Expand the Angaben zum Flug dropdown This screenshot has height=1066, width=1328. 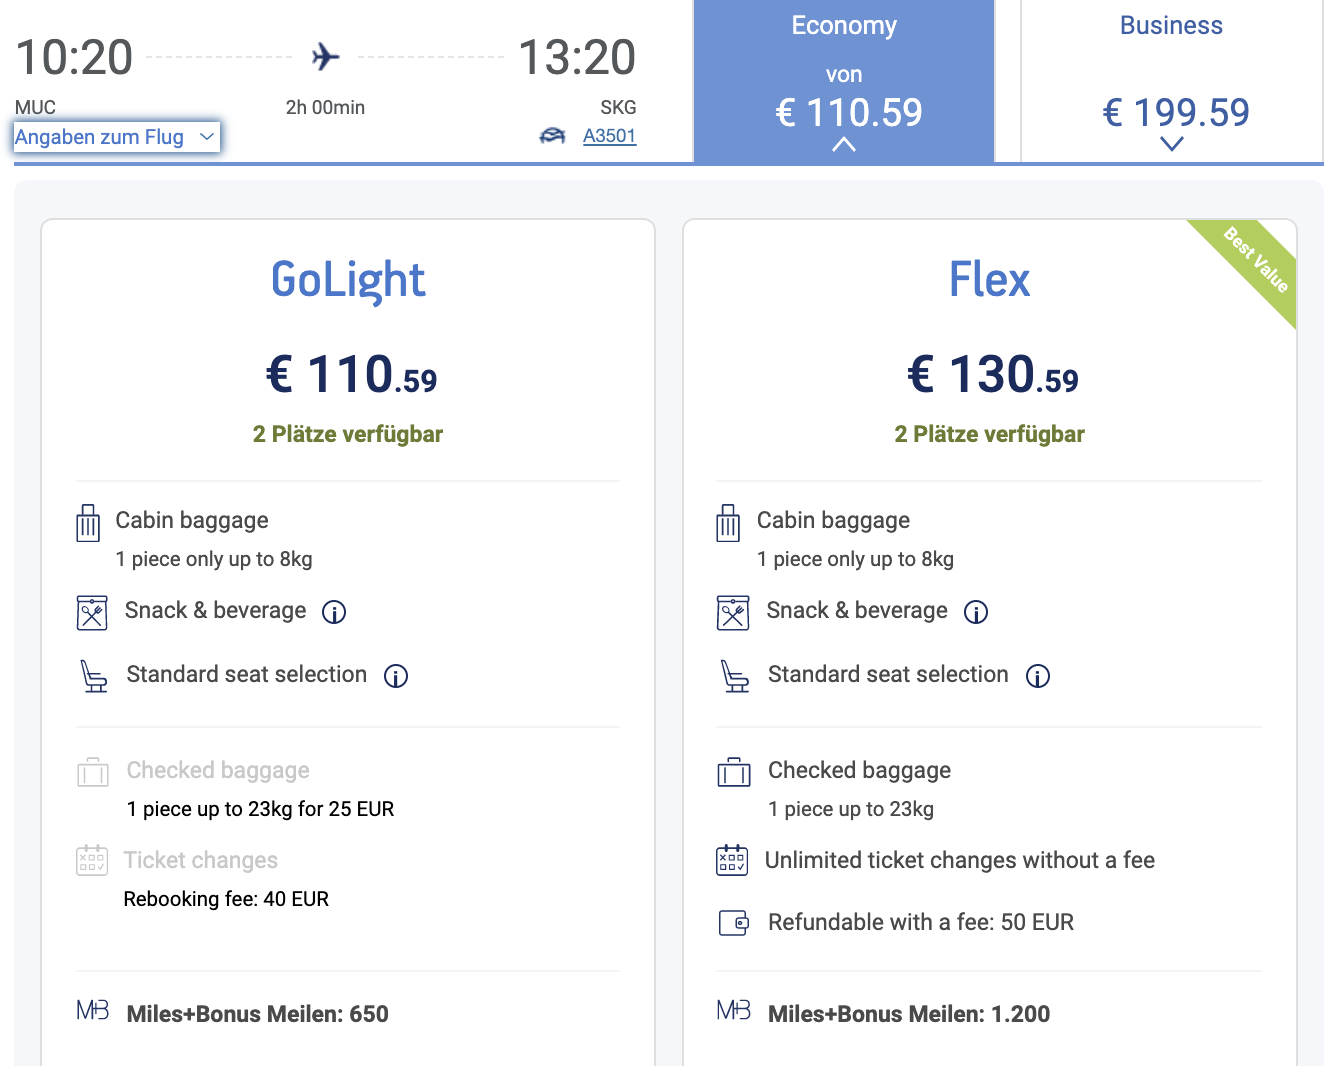pyautogui.click(x=116, y=137)
